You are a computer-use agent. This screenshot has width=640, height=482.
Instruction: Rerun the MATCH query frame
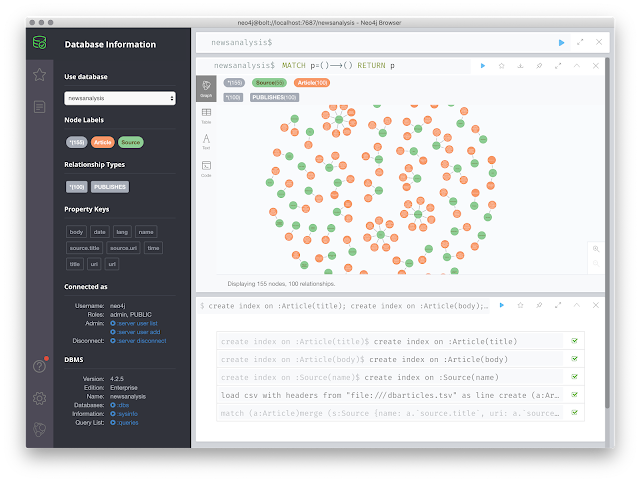[x=483, y=66]
